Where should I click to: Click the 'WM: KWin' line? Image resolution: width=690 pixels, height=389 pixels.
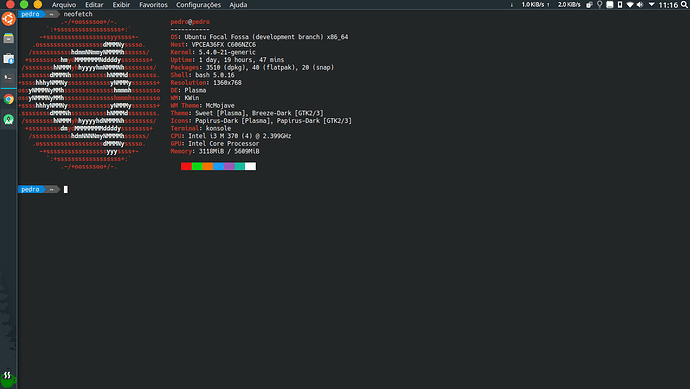(x=185, y=98)
